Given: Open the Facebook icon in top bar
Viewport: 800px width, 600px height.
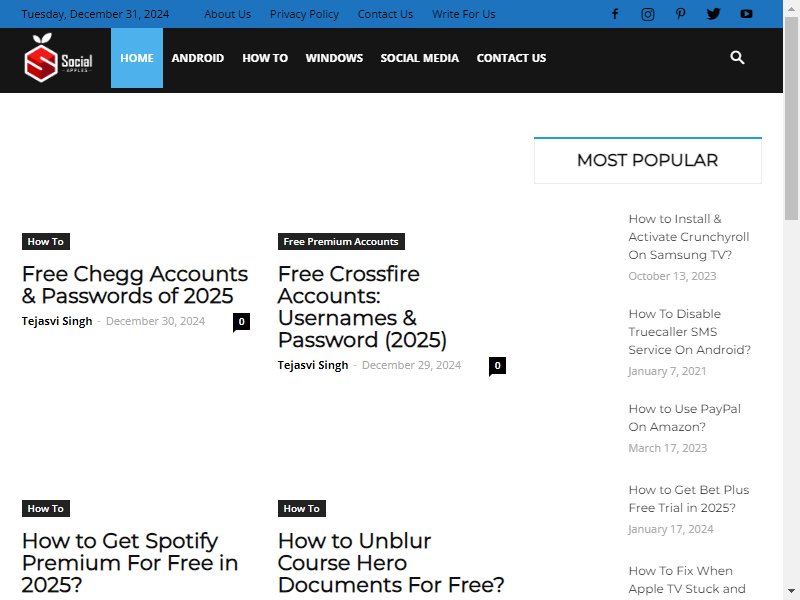Looking at the screenshot, I should point(615,14).
